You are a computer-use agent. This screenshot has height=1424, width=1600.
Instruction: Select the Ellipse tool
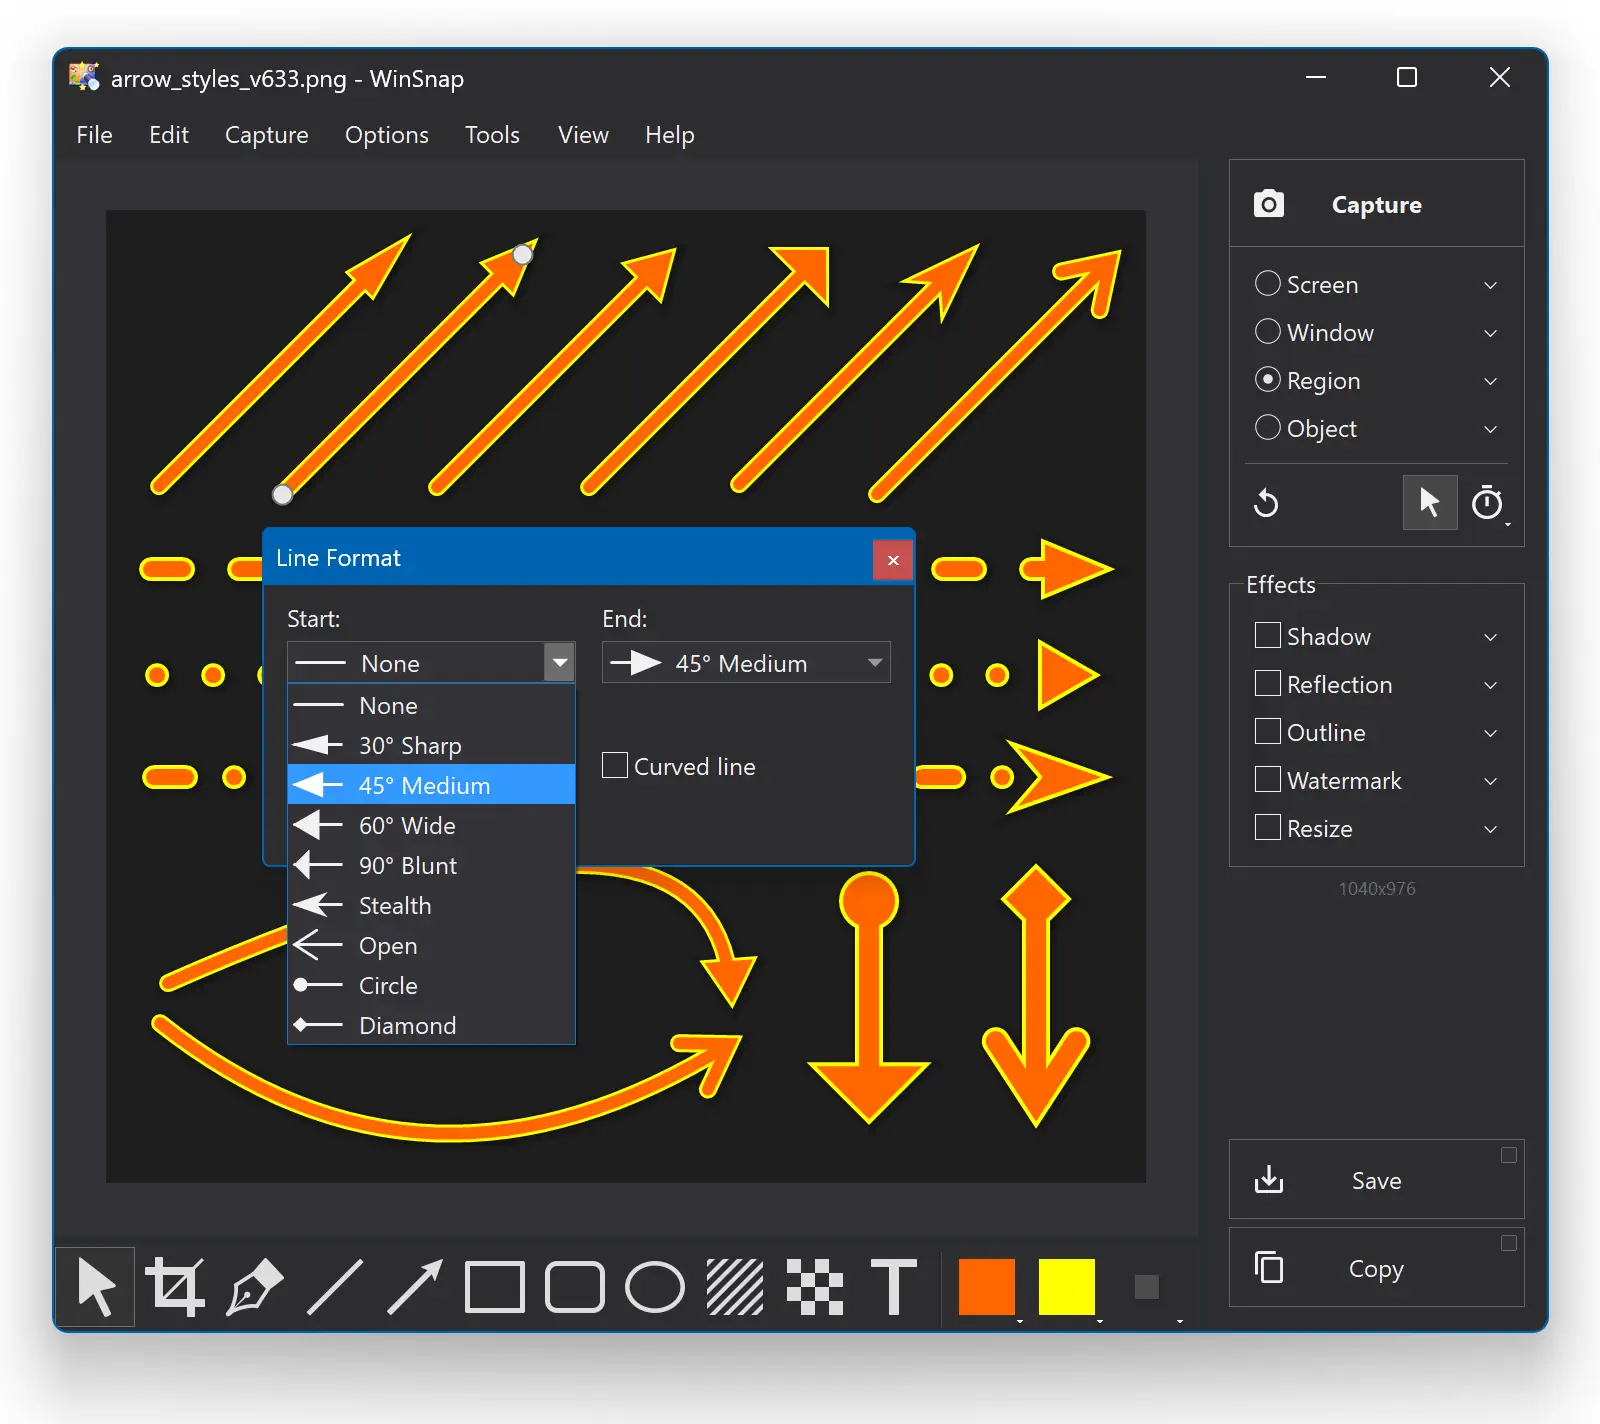(655, 1287)
